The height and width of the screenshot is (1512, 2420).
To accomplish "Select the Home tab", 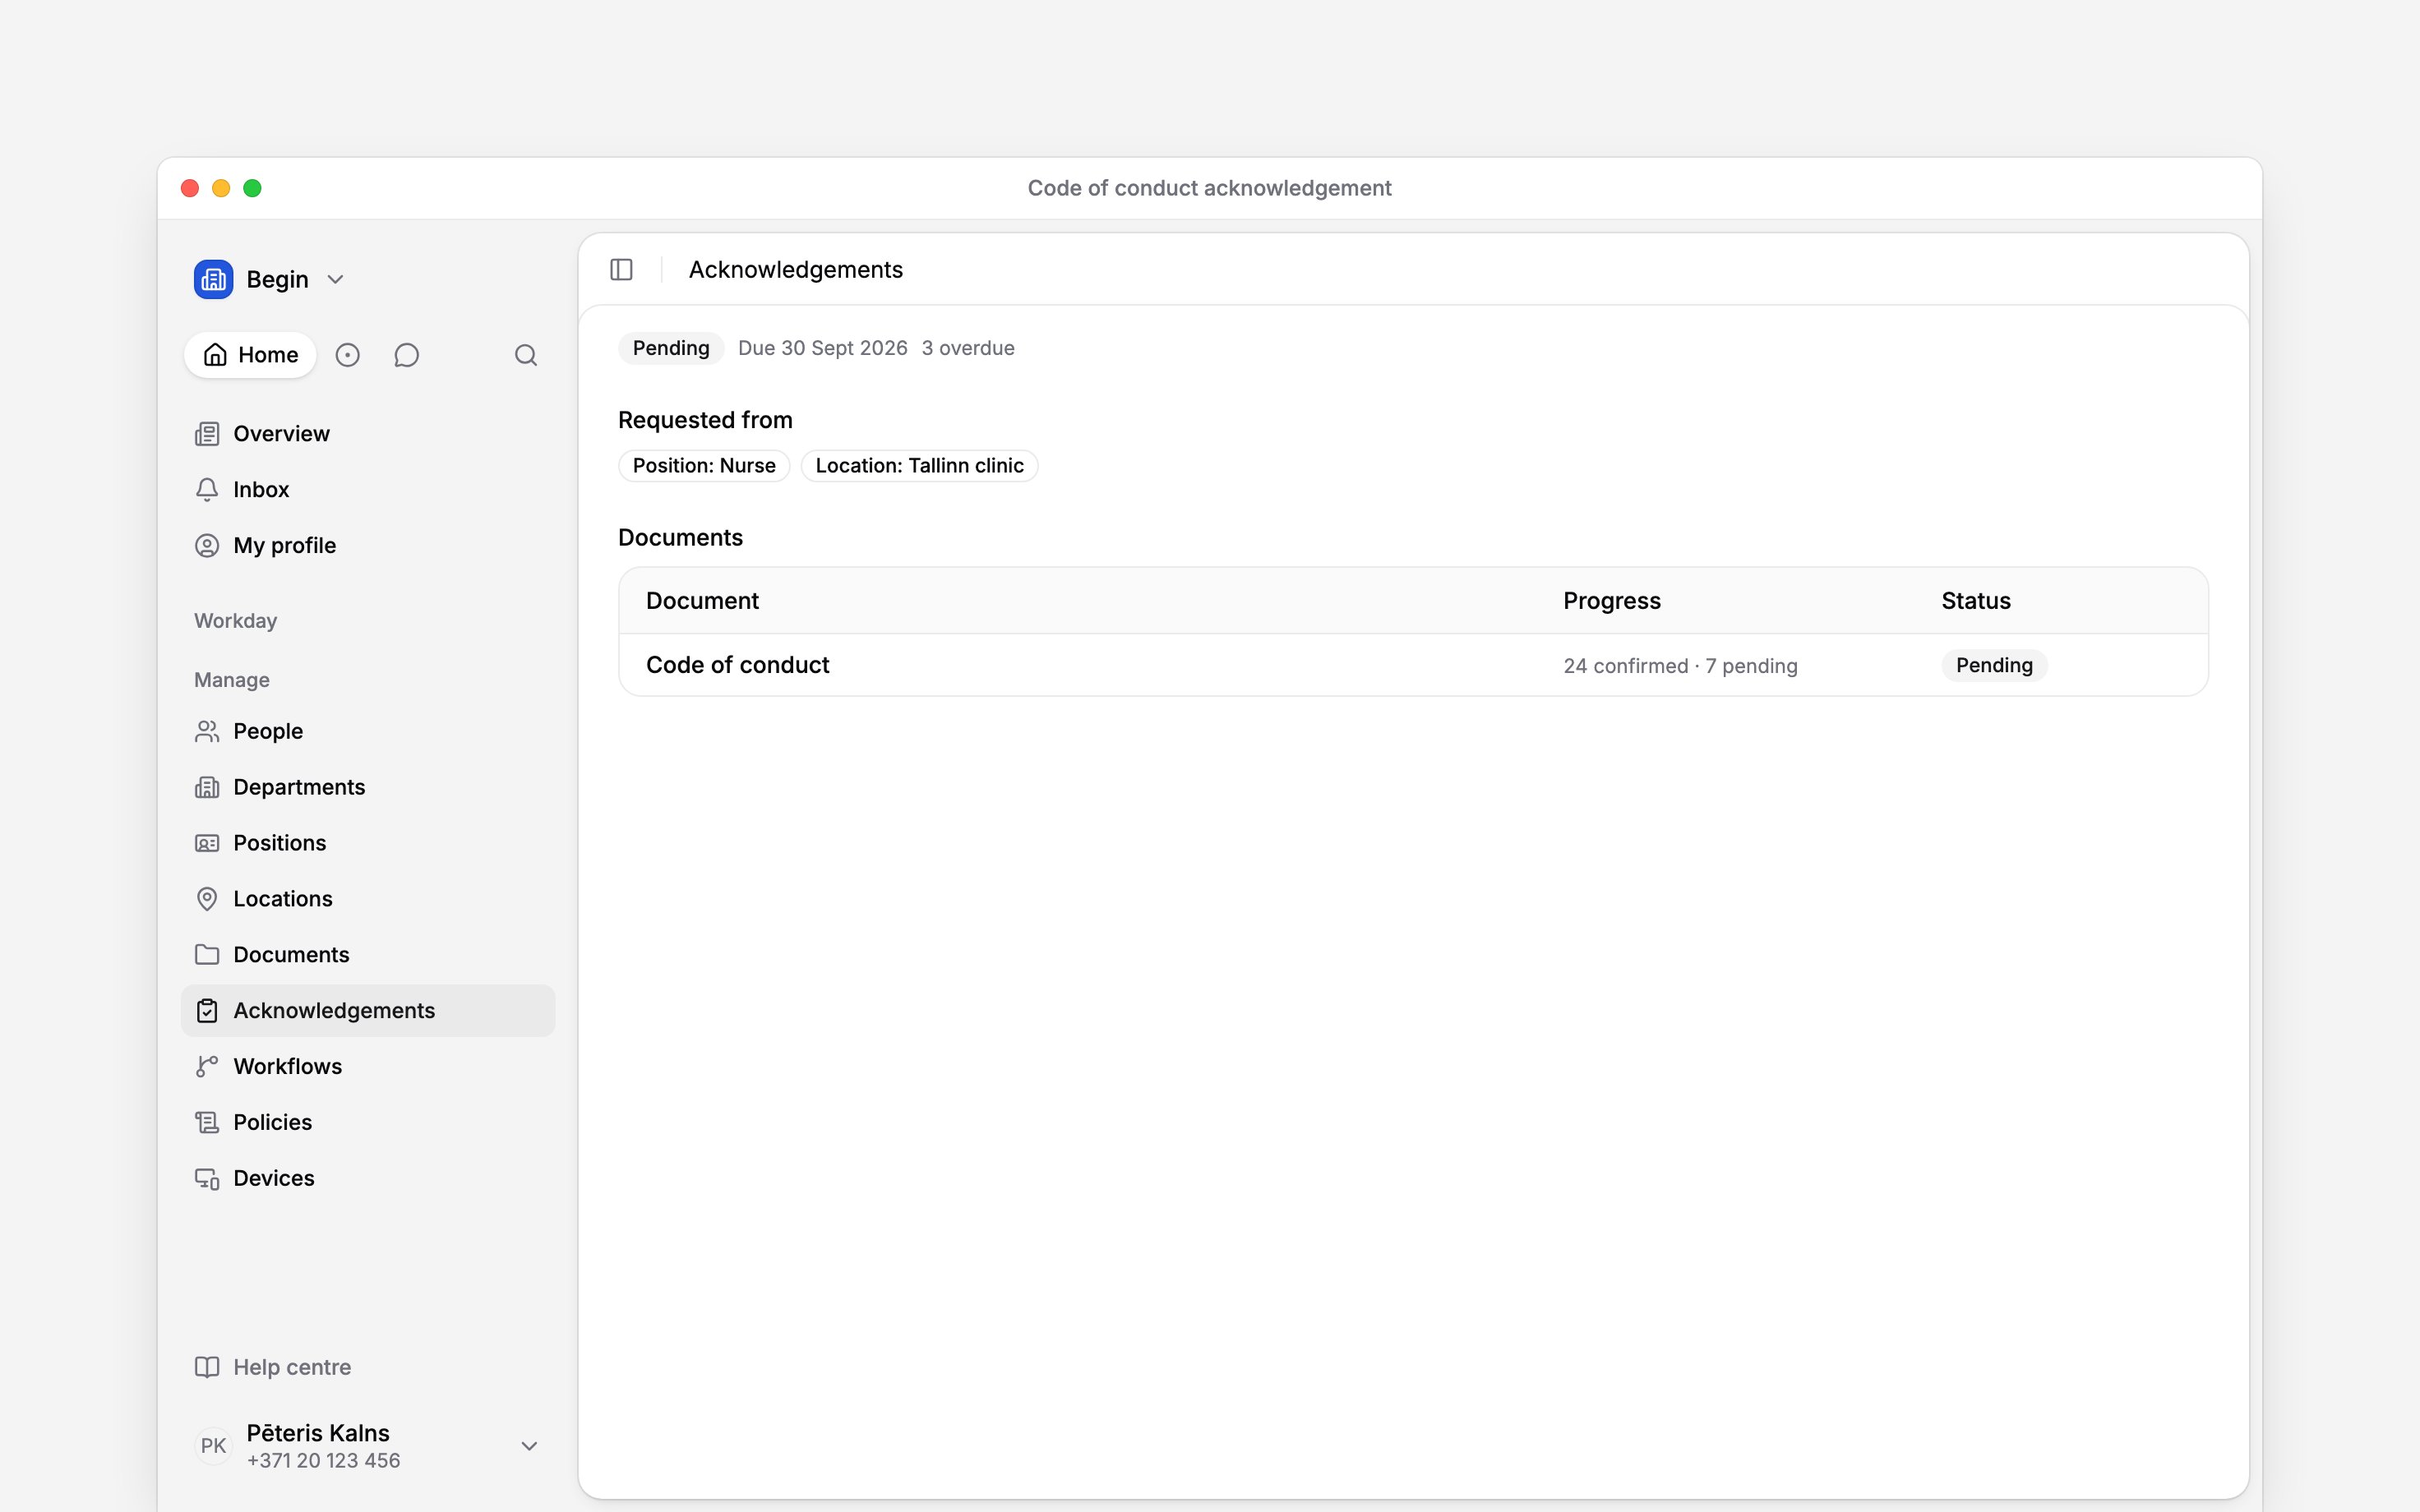I will (x=250, y=355).
